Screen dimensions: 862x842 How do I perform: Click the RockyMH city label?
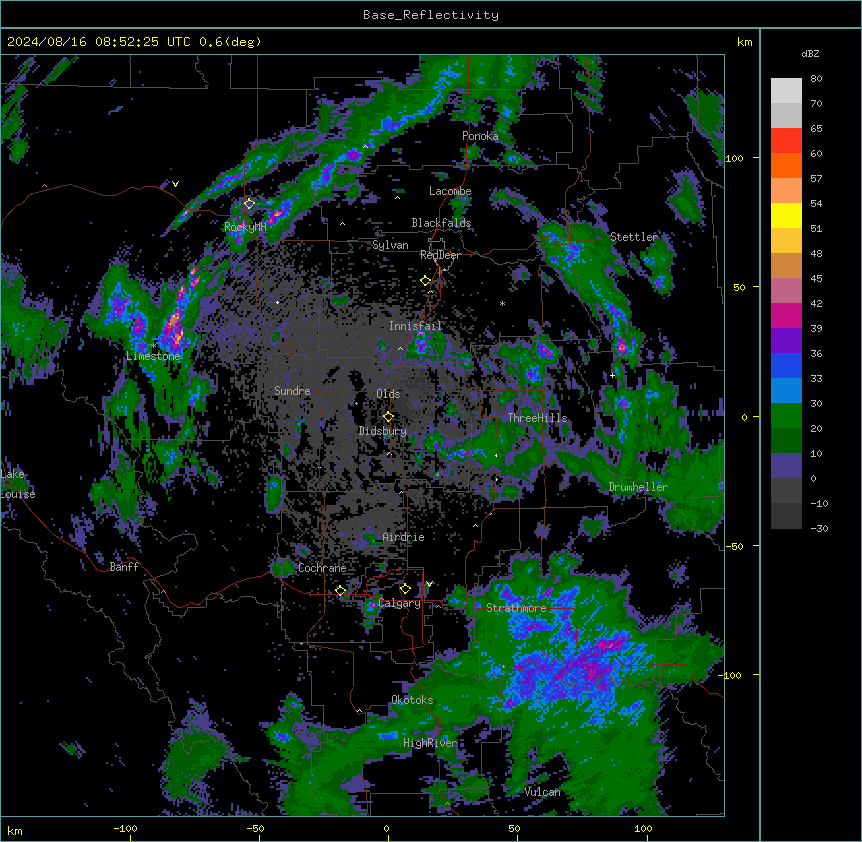pos(245,227)
